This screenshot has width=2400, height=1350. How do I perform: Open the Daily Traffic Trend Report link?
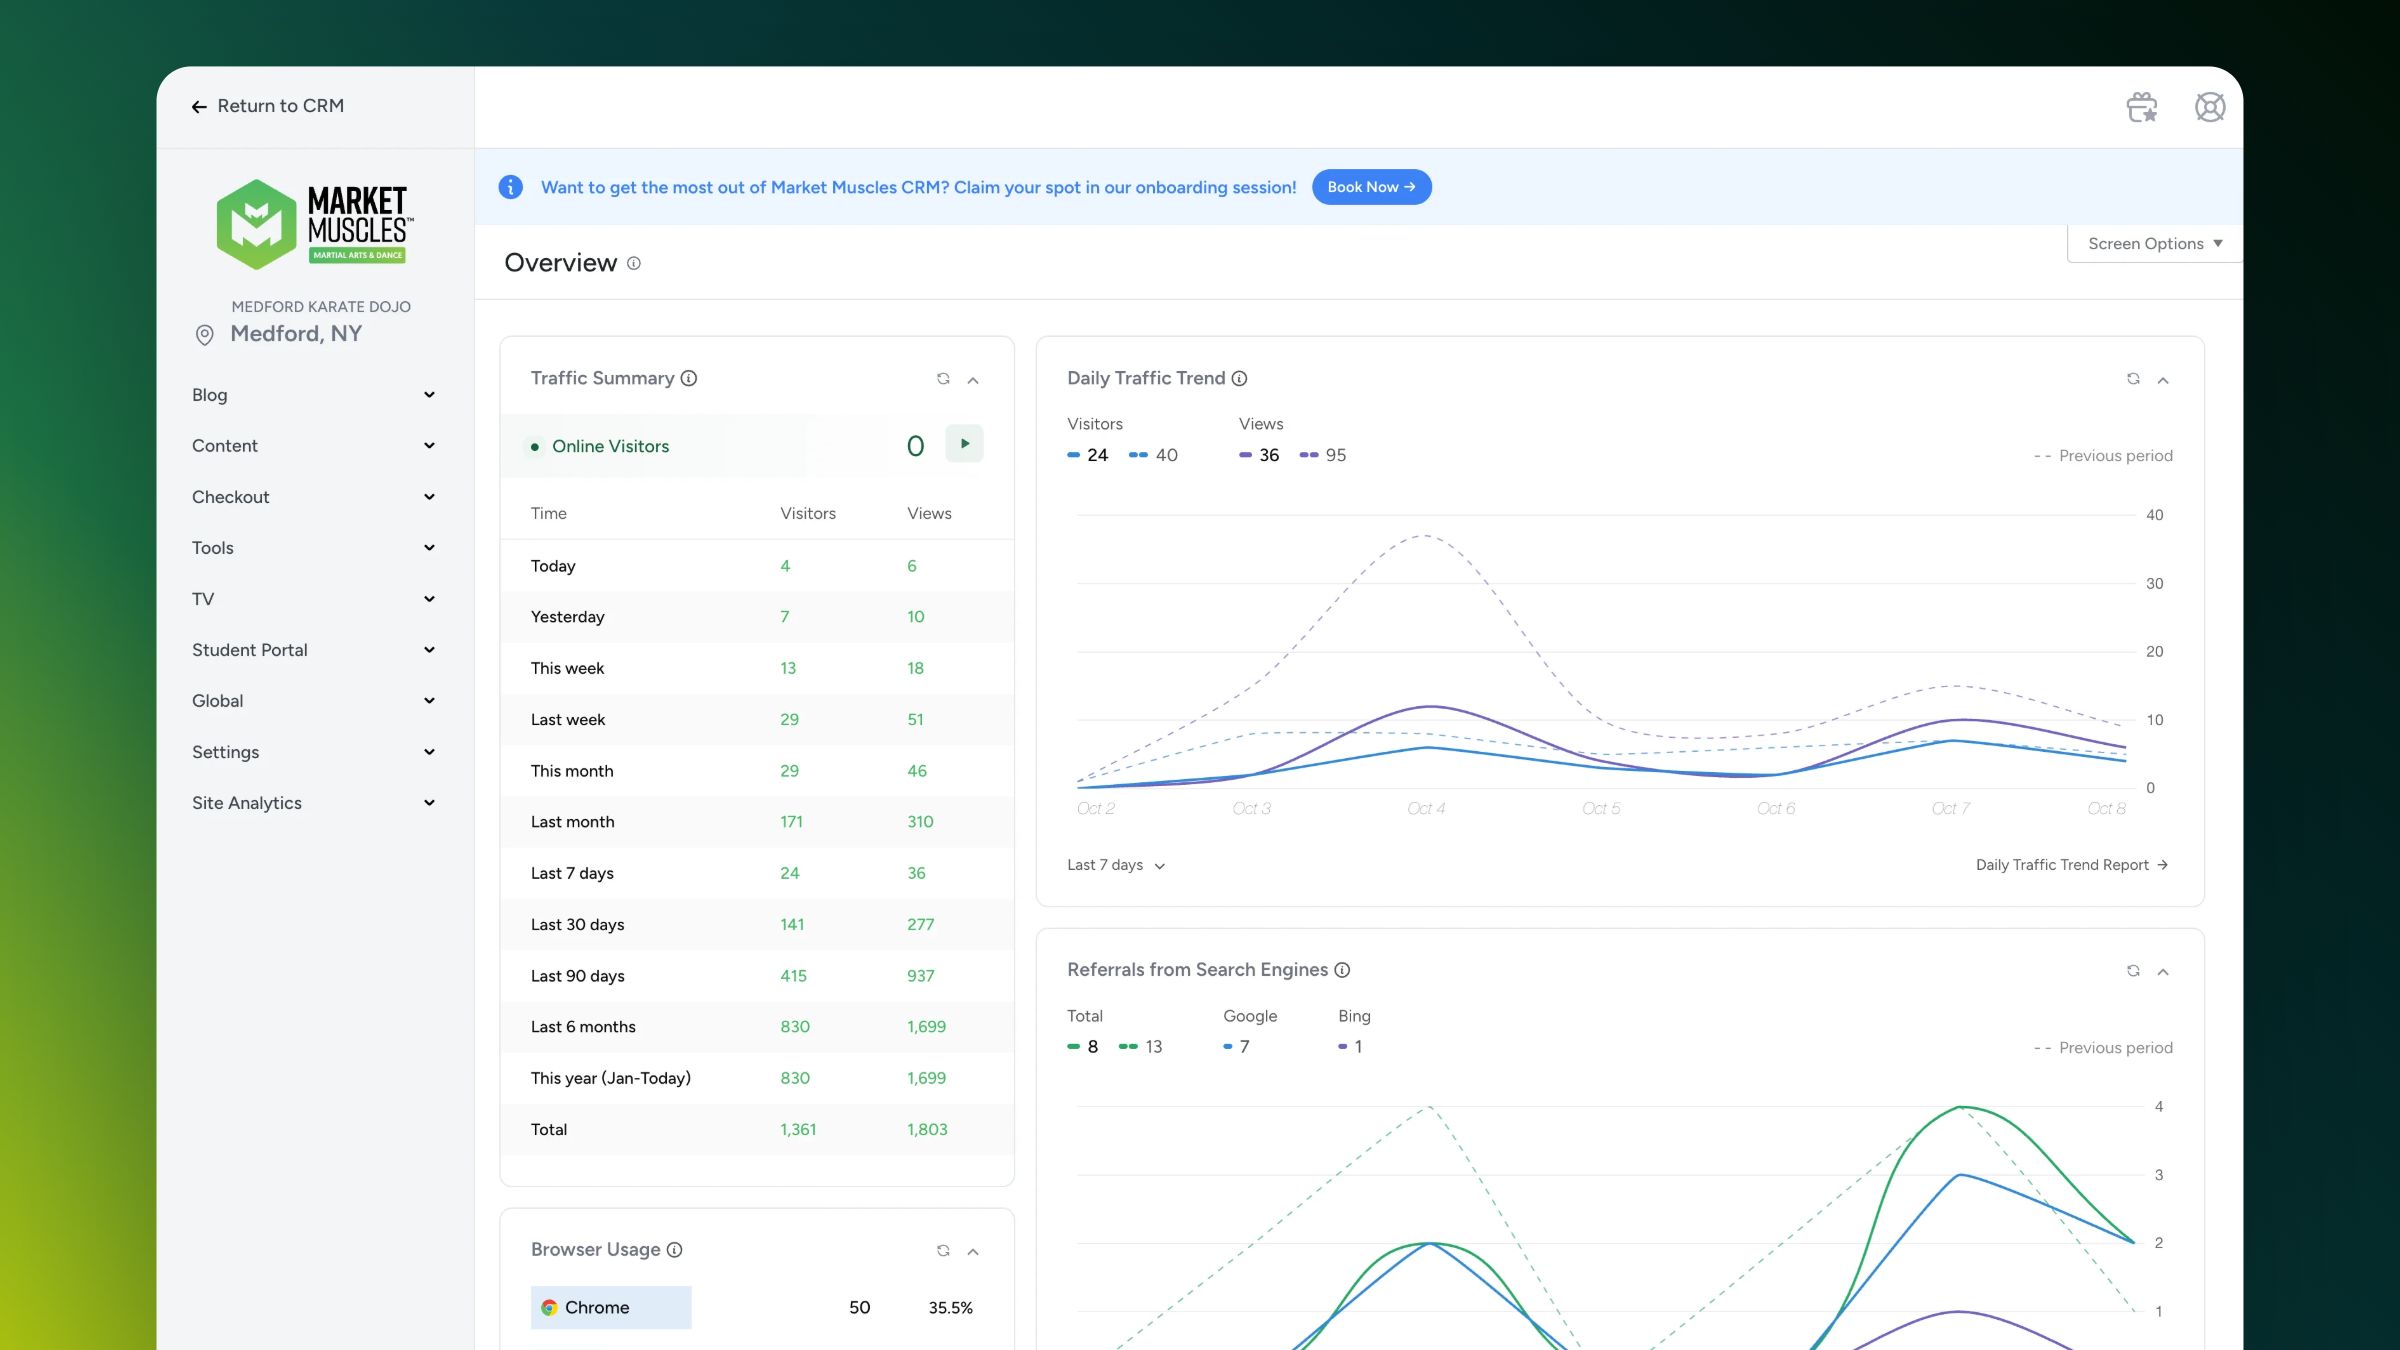point(2071,865)
